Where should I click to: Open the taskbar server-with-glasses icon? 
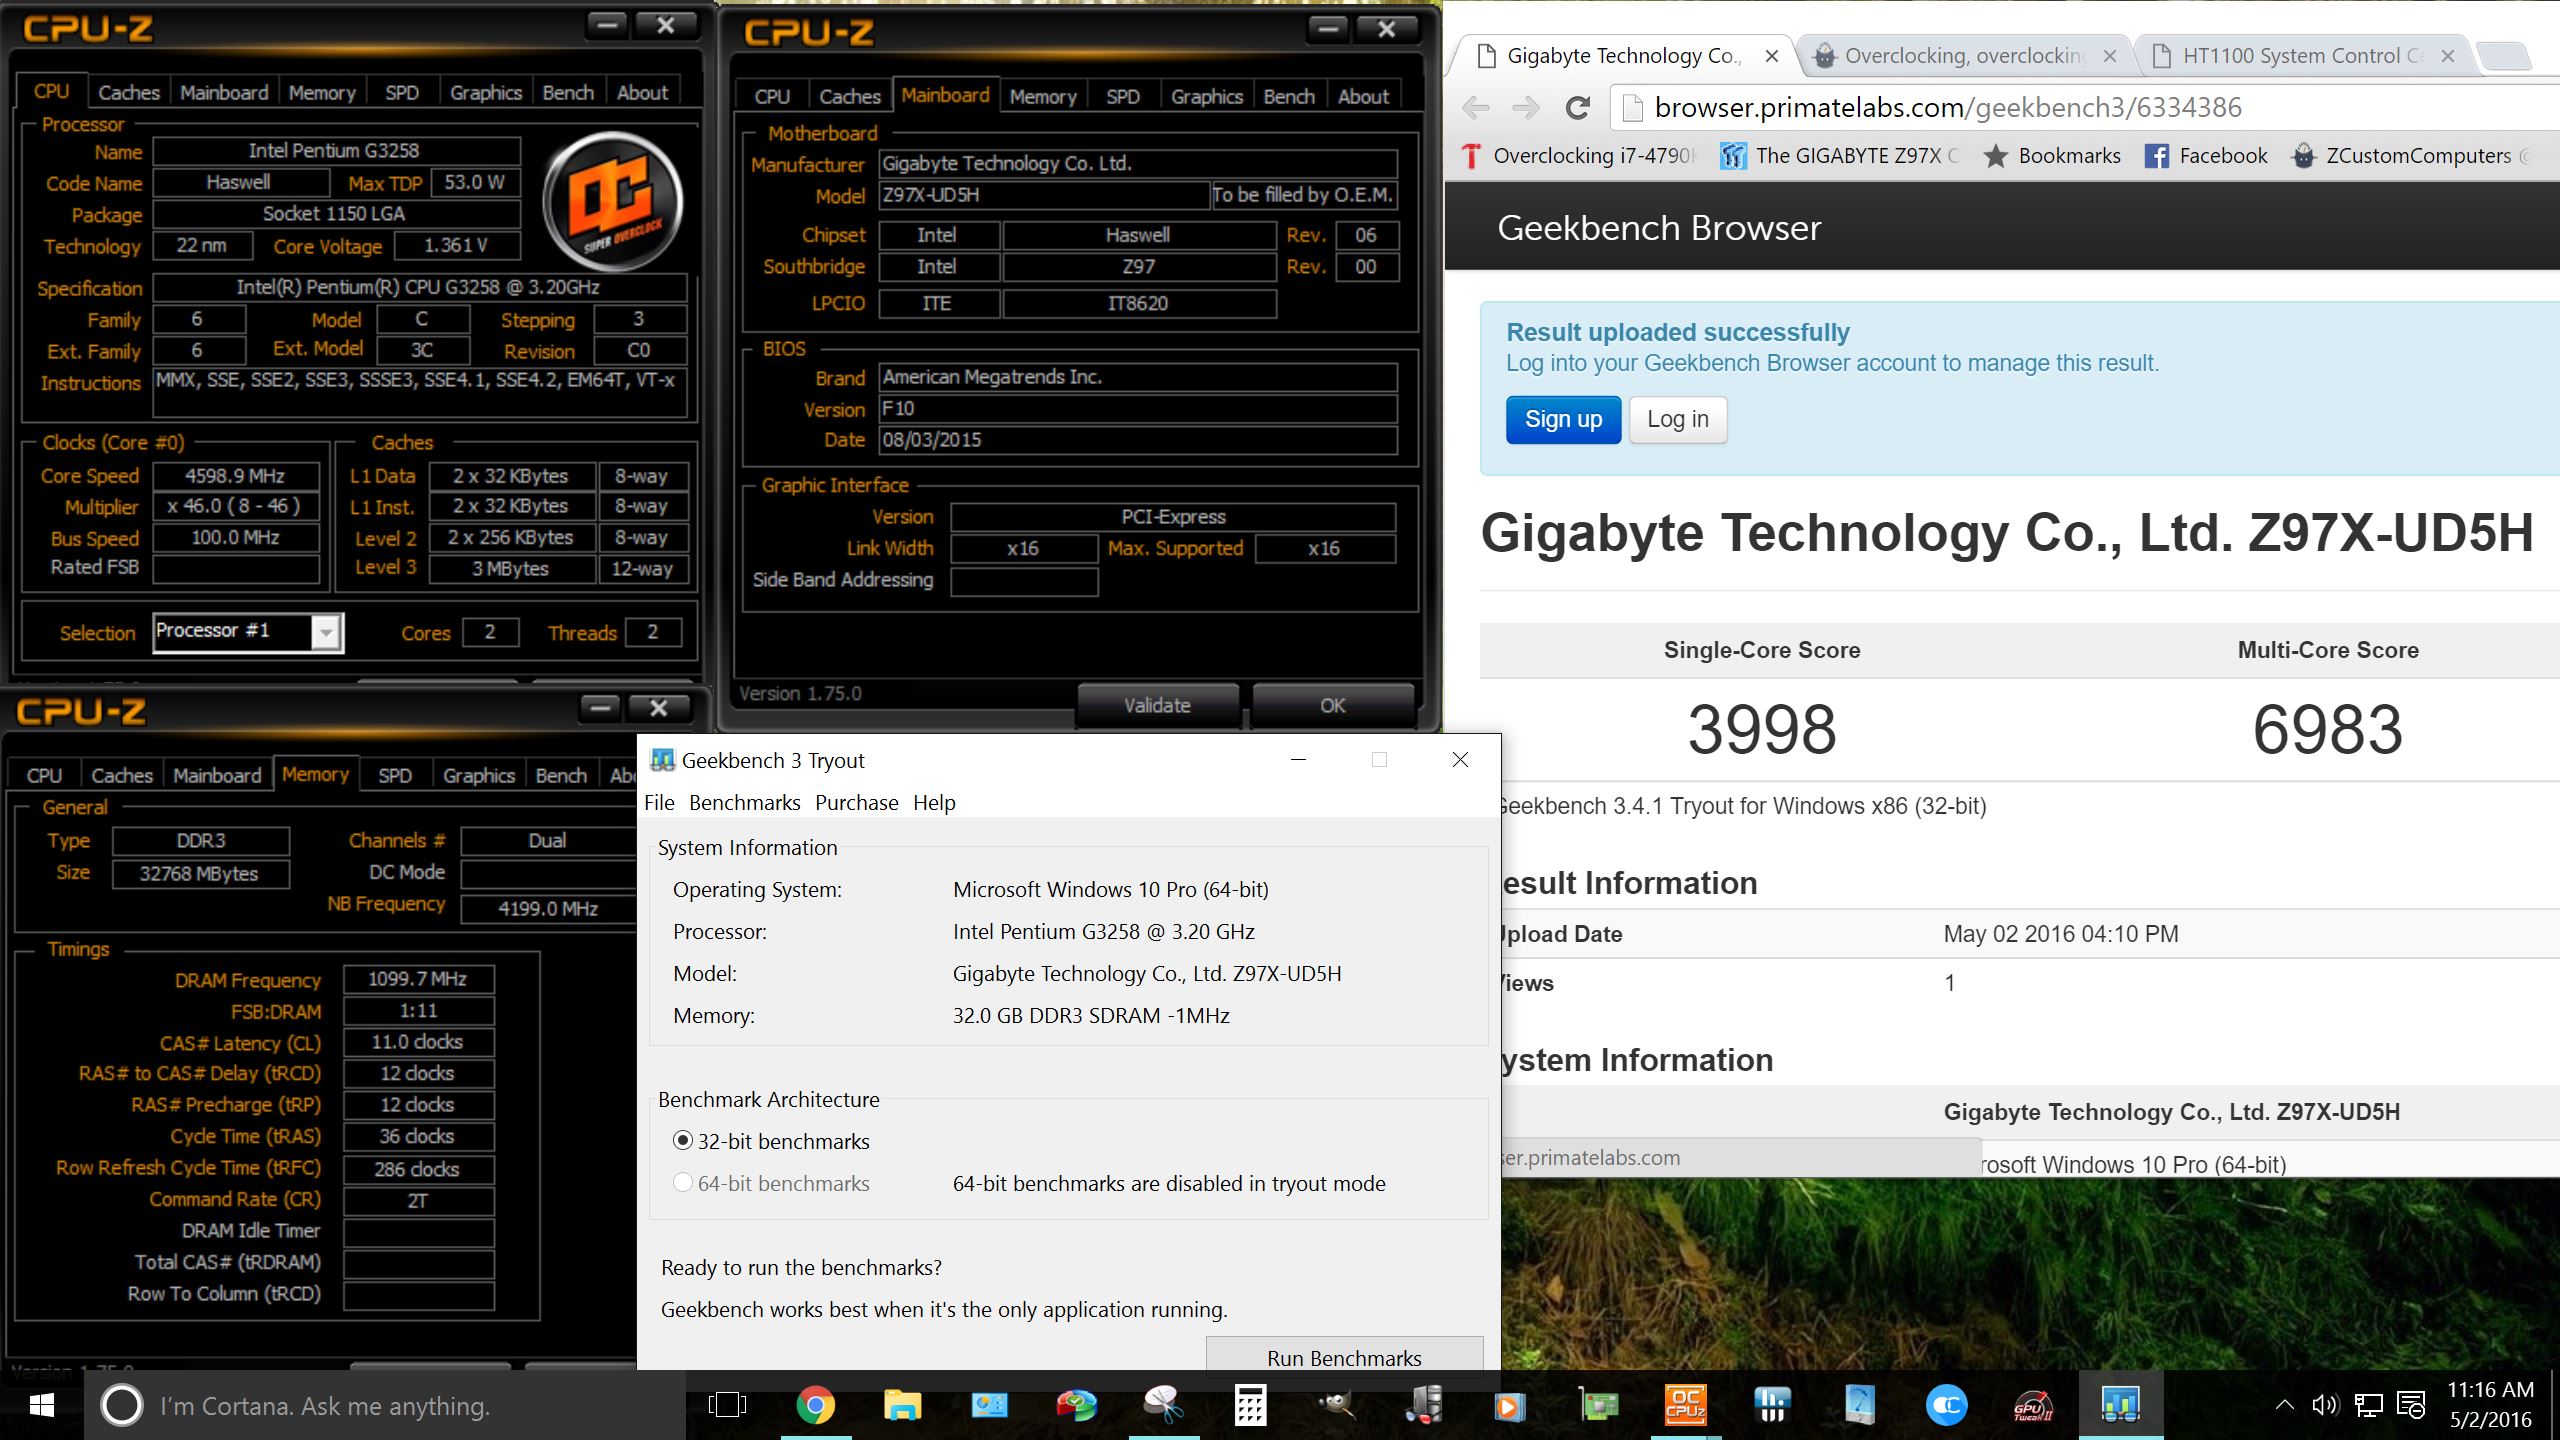coord(1424,1406)
